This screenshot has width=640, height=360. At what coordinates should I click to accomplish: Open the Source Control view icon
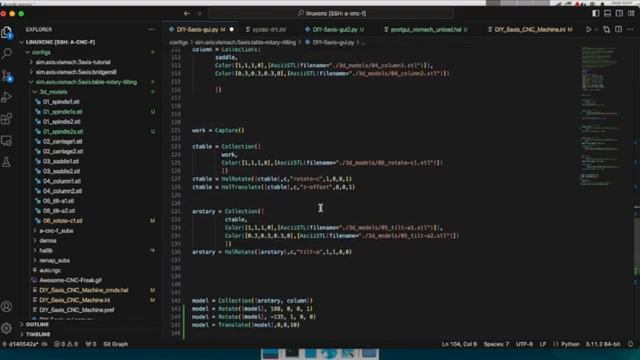[7, 76]
